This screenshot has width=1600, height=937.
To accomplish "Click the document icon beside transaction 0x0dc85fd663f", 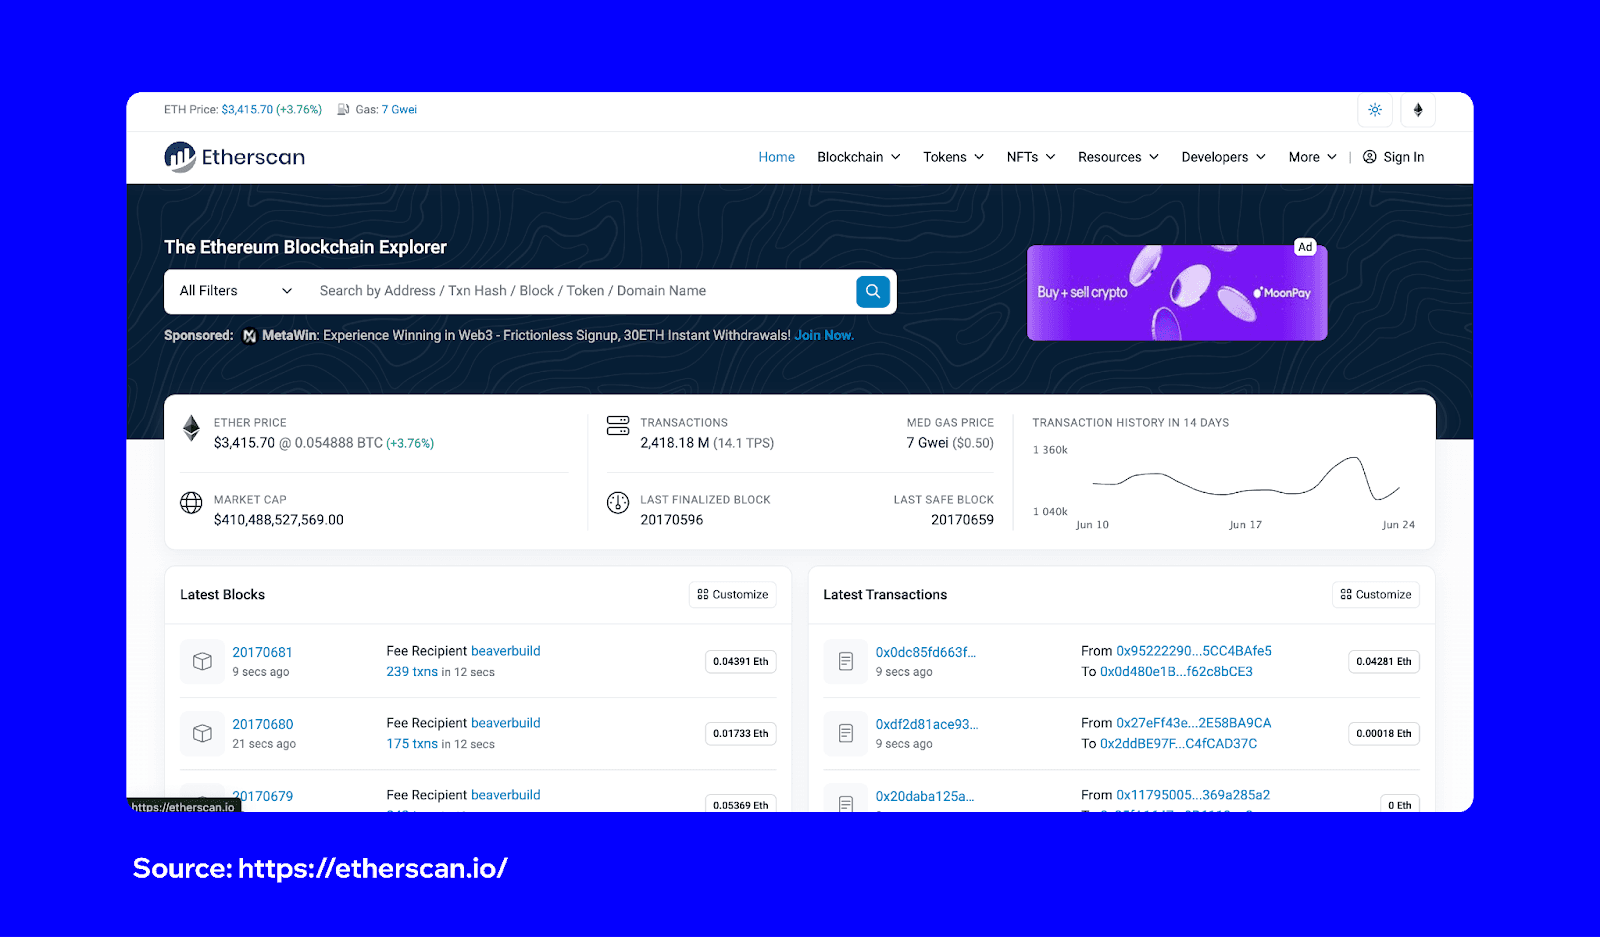I will 846,661.
